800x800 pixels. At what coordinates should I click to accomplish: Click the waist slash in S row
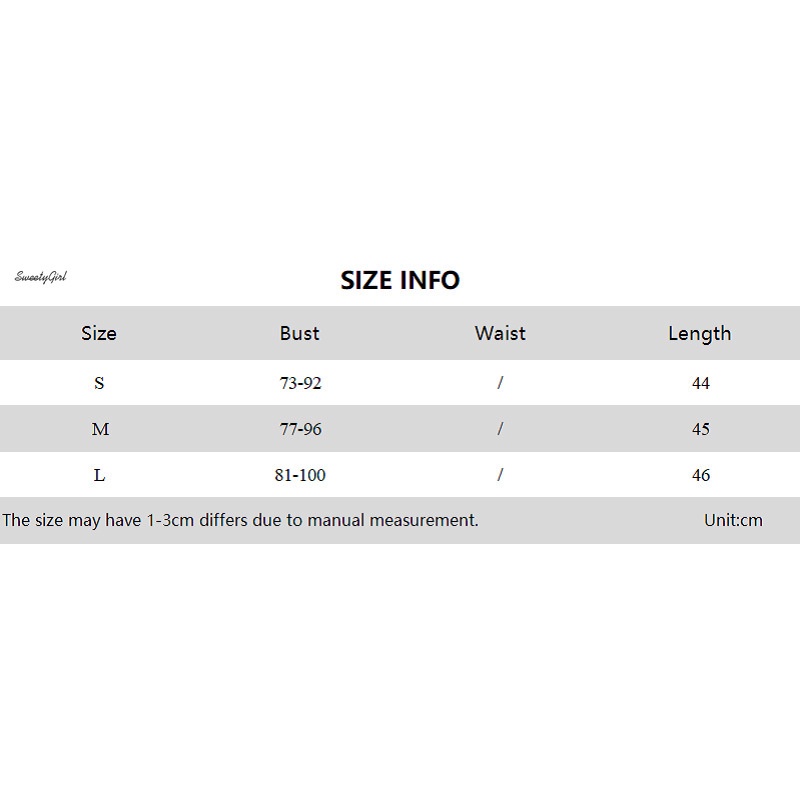click(500, 383)
